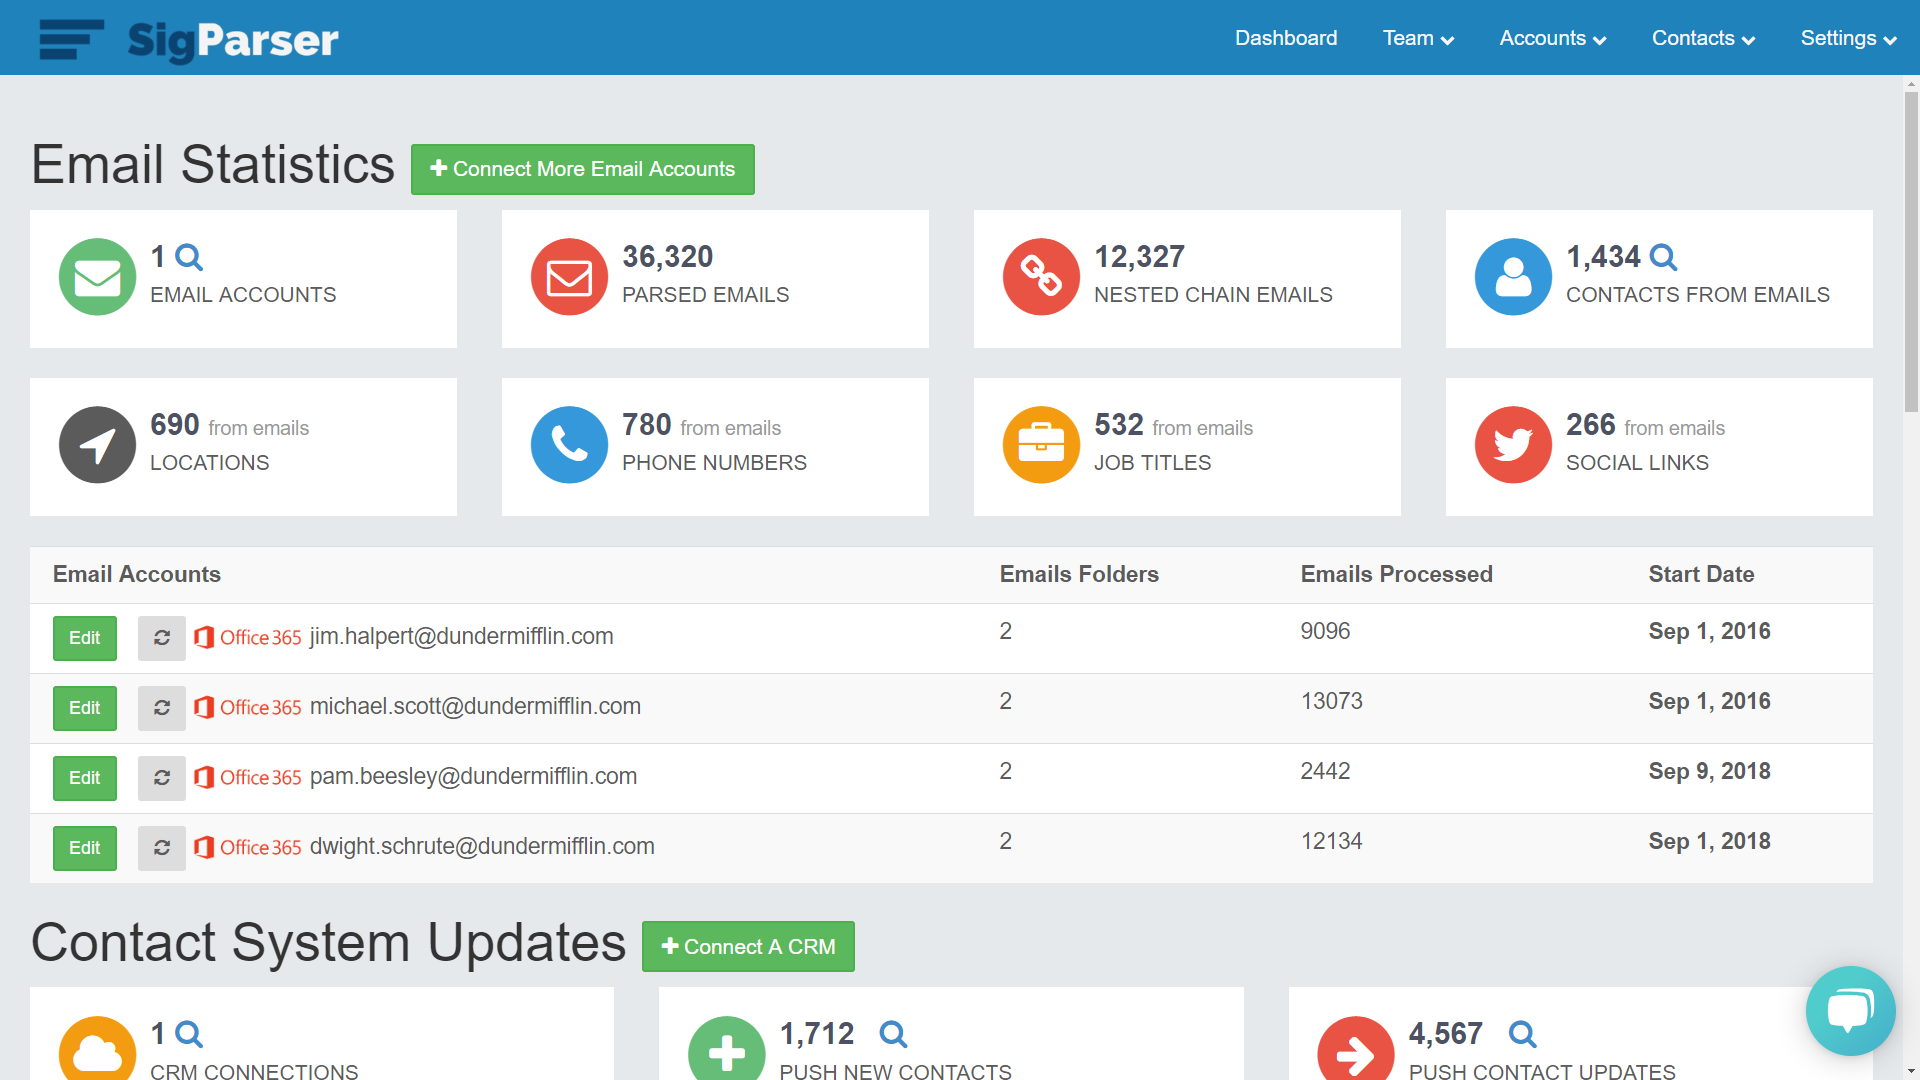
Task: Click the magnifier beside 4,567 contact updates
Action: pyautogui.click(x=1522, y=1034)
